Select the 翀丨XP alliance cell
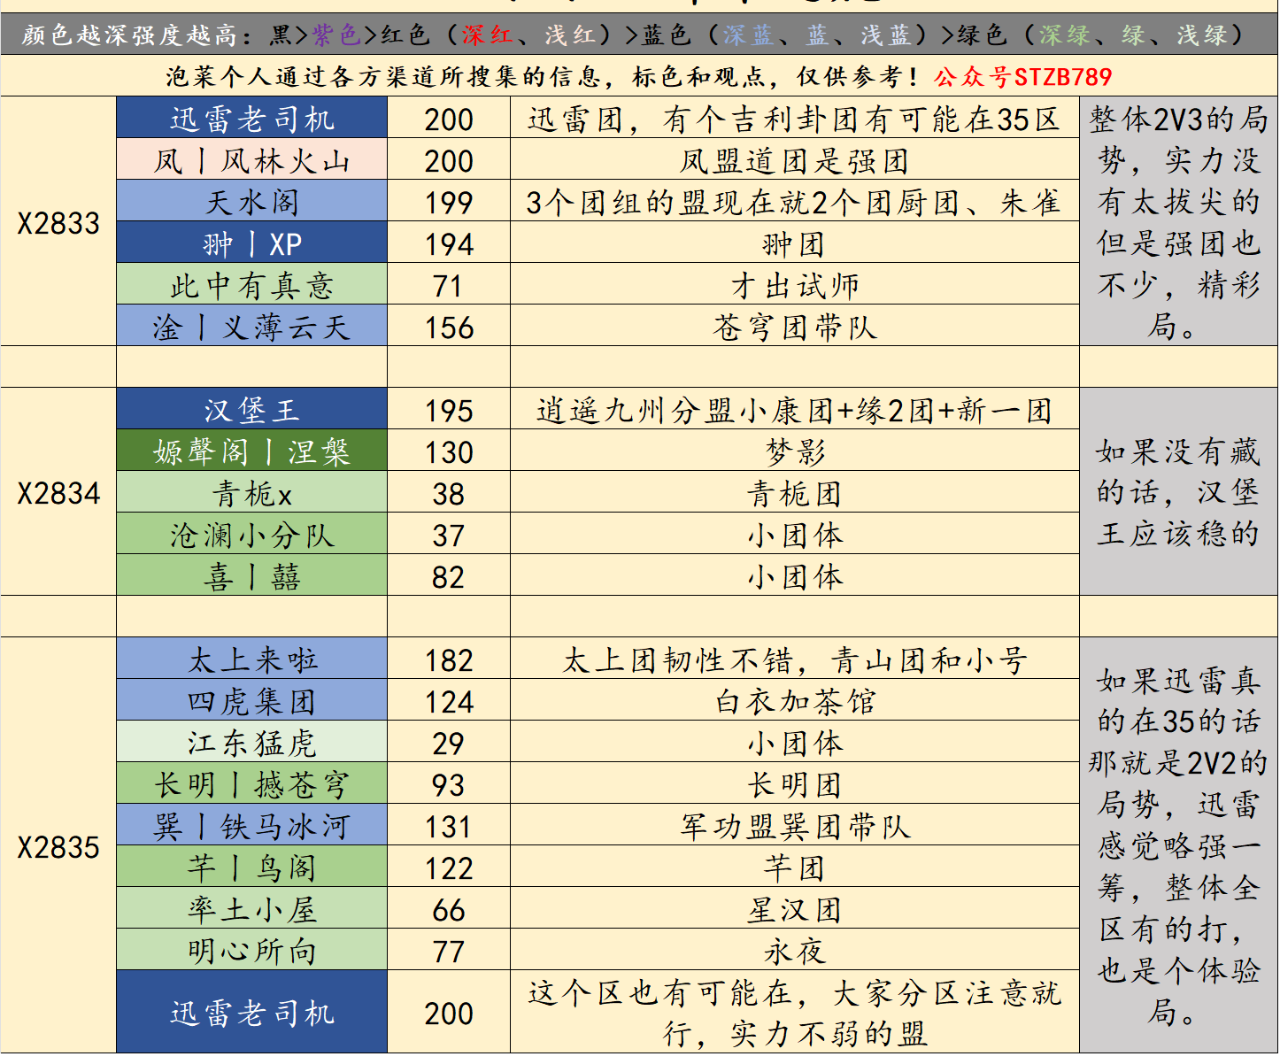Image resolution: width=1280 pixels, height=1056 pixels. 252,243
